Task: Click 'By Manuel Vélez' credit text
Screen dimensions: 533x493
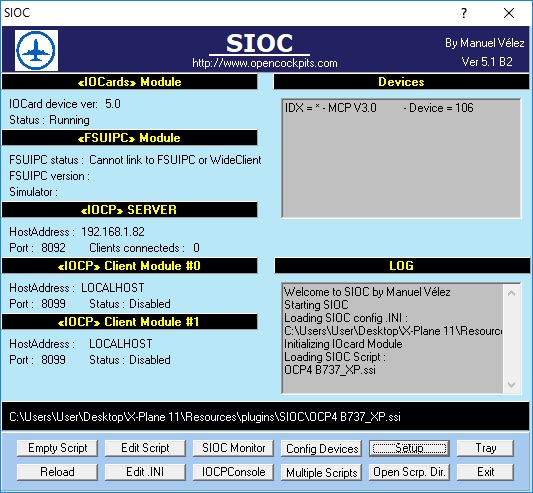Action: (x=485, y=43)
